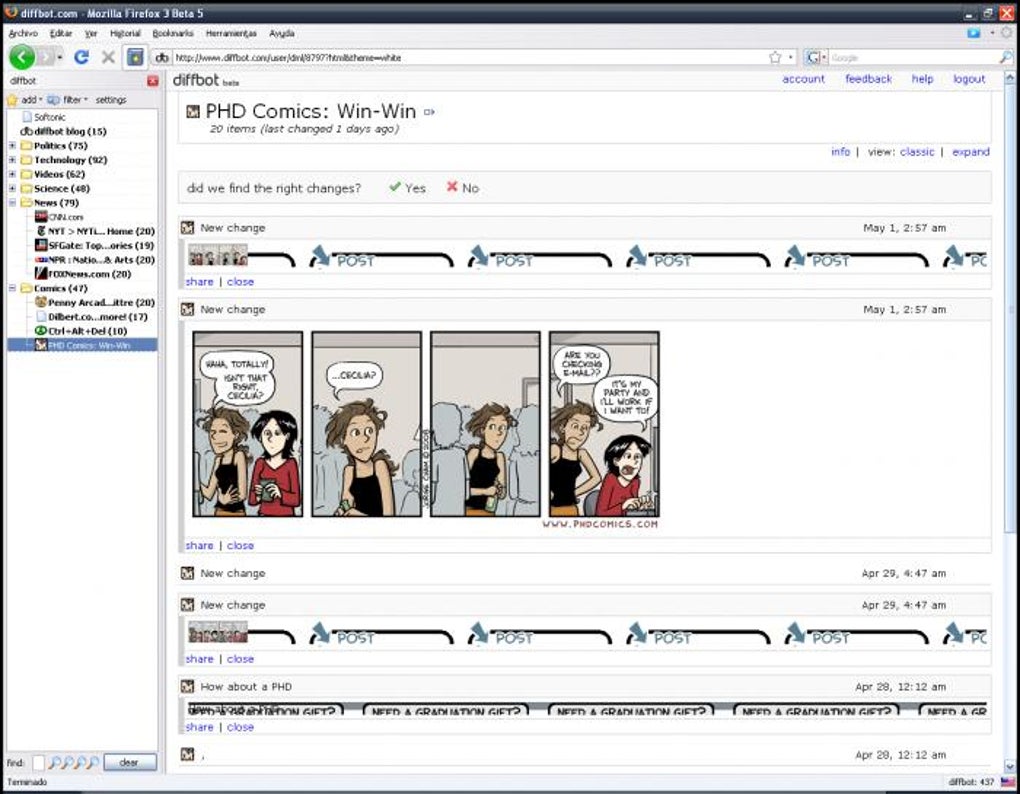Viewport: 1020px width, 794px height.
Task: Open the info link
Action: click(840, 152)
